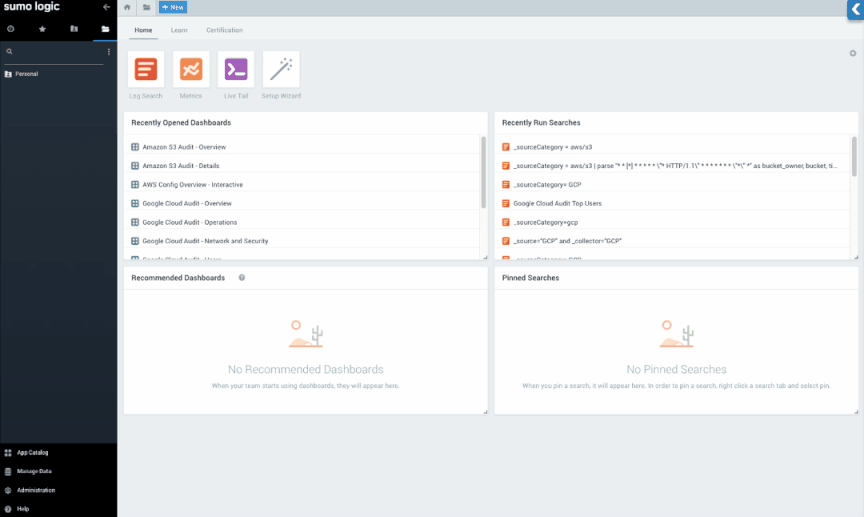Open Google Cloud Audit - Operations dashboard
This screenshot has height=517, width=864.
pyautogui.click(x=190, y=222)
